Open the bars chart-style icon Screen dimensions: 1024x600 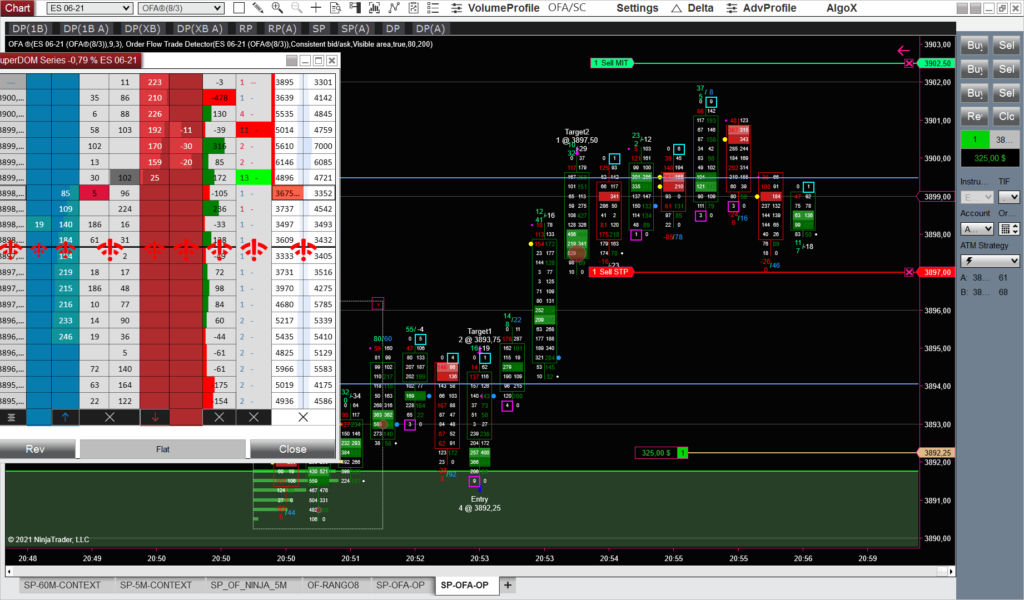point(374,8)
